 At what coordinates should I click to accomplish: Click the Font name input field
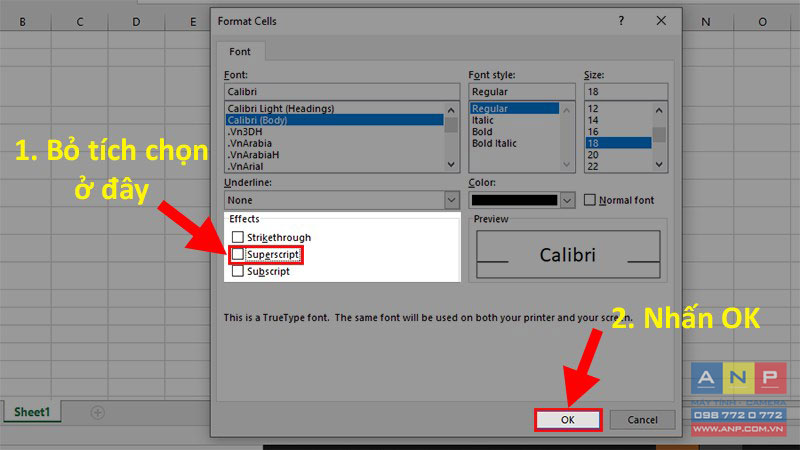click(x=342, y=92)
